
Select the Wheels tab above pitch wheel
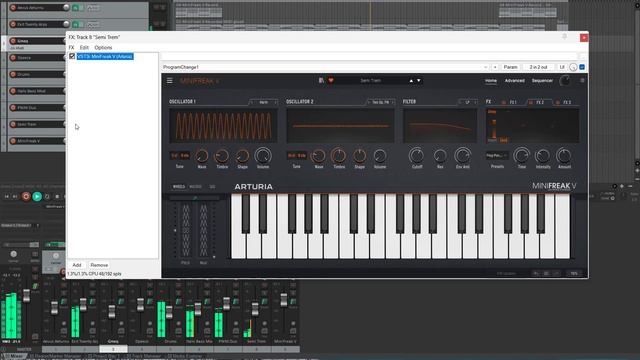click(x=179, y=187)
